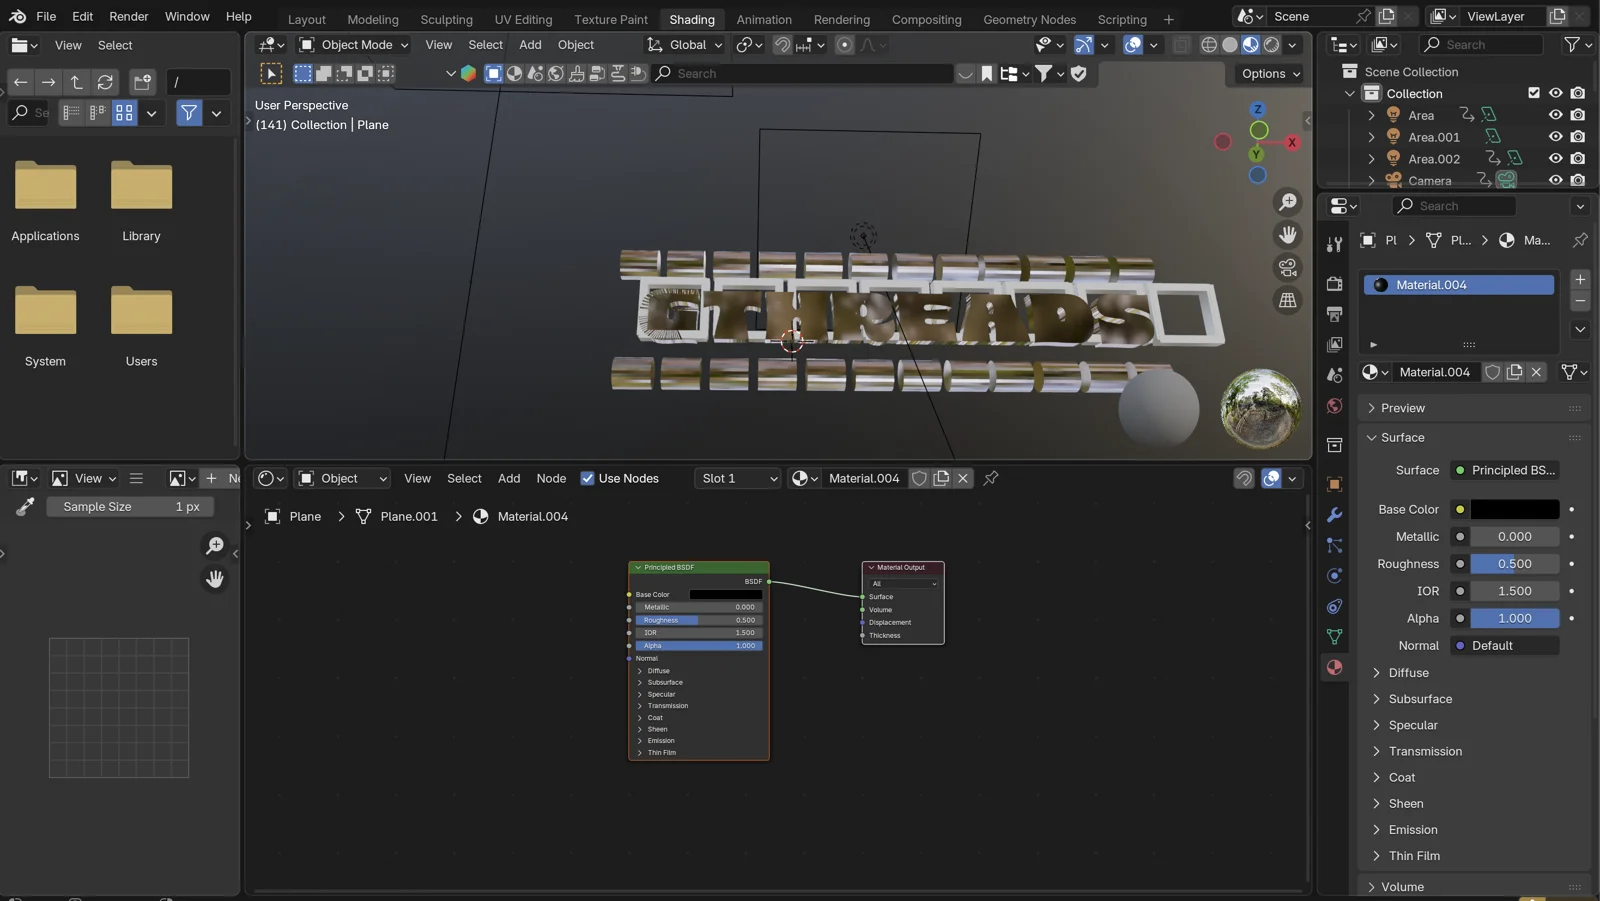Open the Material properties tab
Screen dimensions: 1600x901
tap(1334, 667)
